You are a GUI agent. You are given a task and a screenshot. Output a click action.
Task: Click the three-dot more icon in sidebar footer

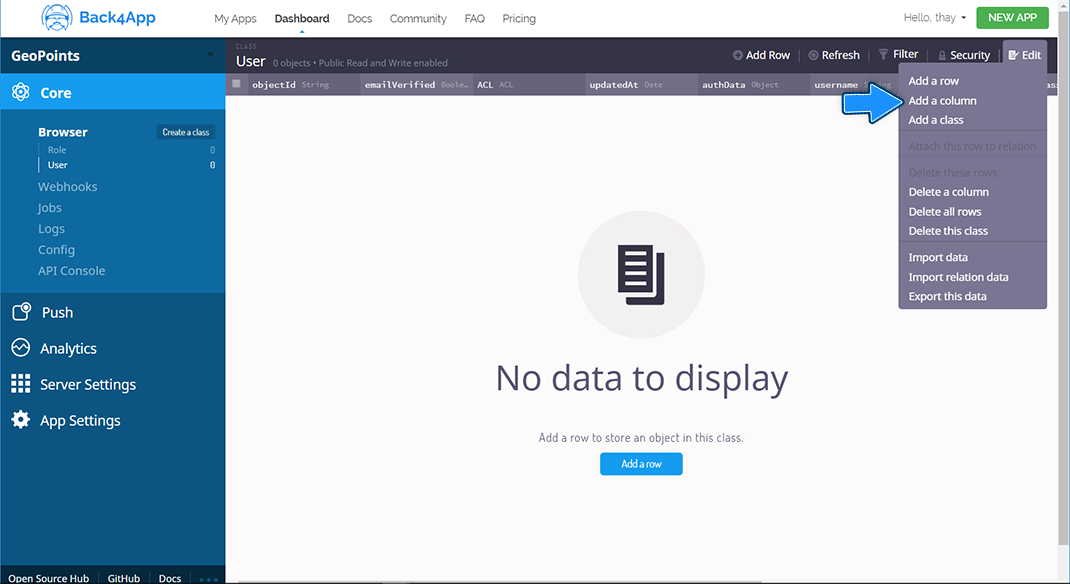tap(209, 579)
